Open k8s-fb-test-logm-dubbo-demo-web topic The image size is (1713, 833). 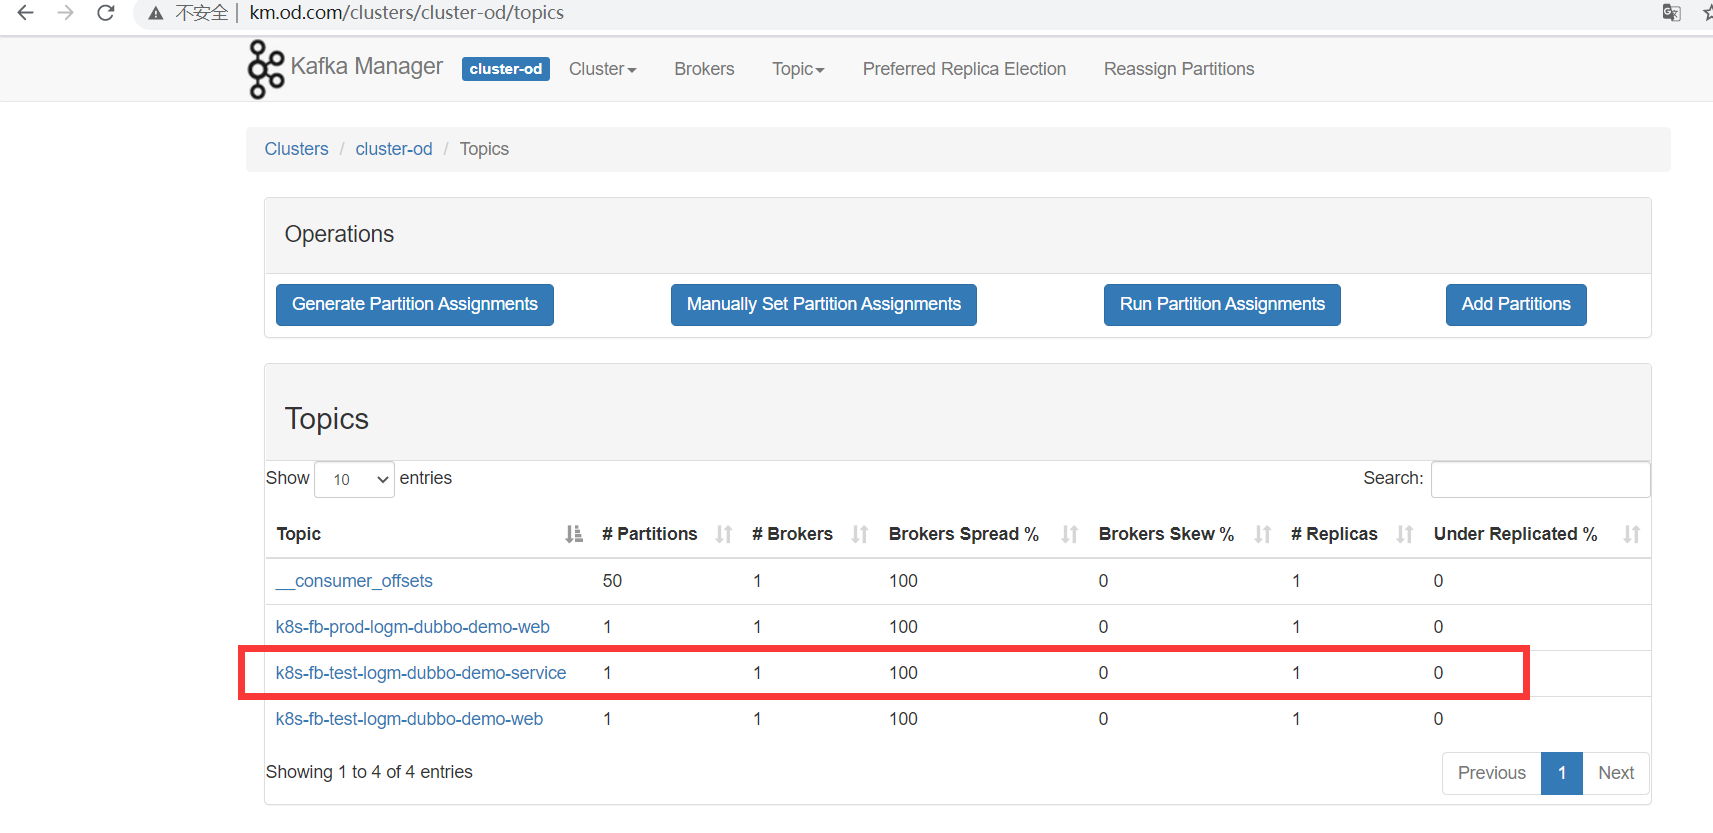[409, 719]
